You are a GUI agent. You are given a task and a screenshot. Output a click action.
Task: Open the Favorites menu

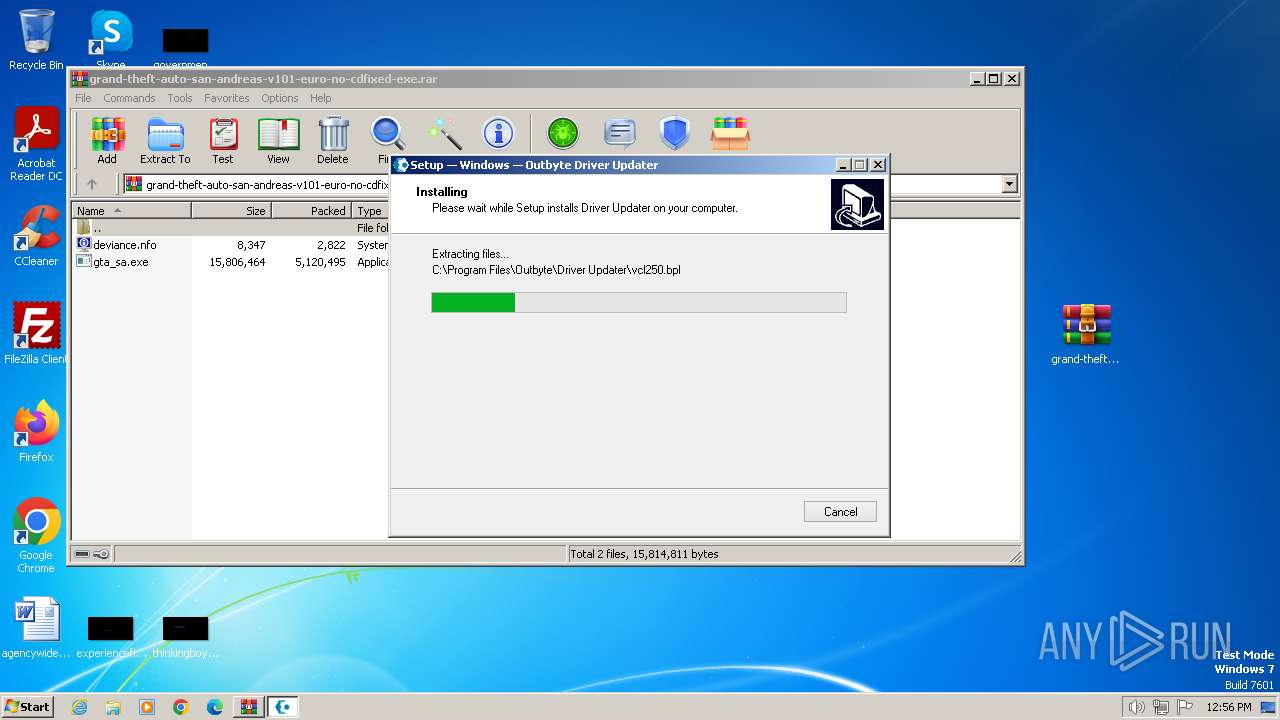pos(227,98)
